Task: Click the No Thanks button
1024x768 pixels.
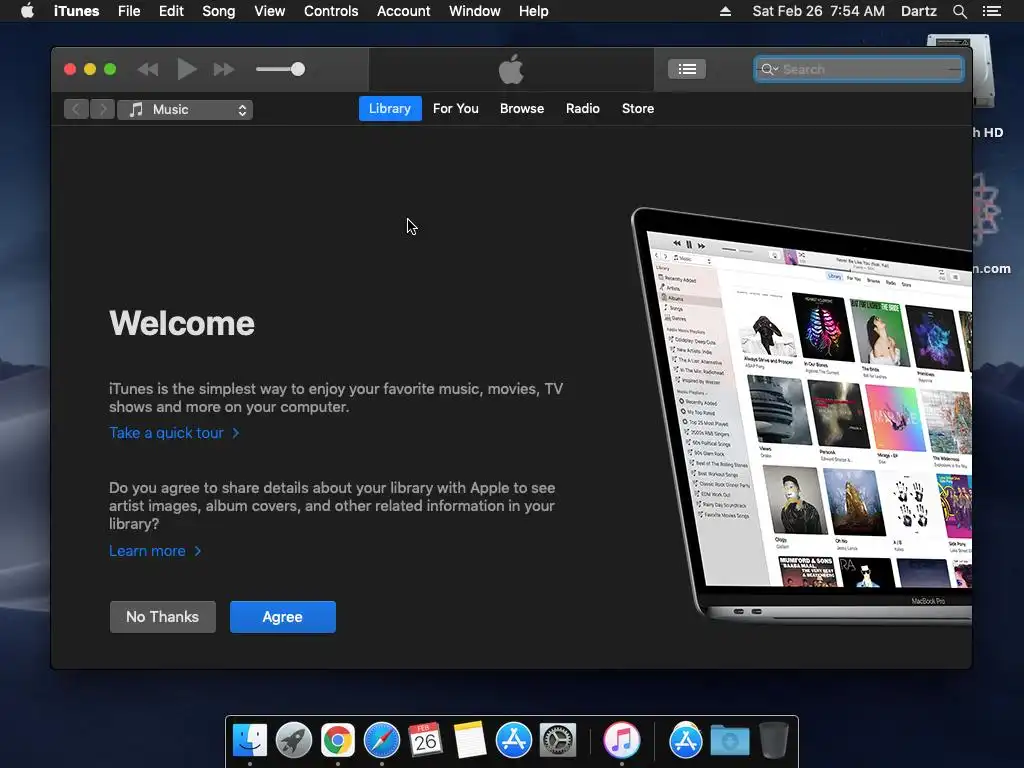Action: point(163,617)
